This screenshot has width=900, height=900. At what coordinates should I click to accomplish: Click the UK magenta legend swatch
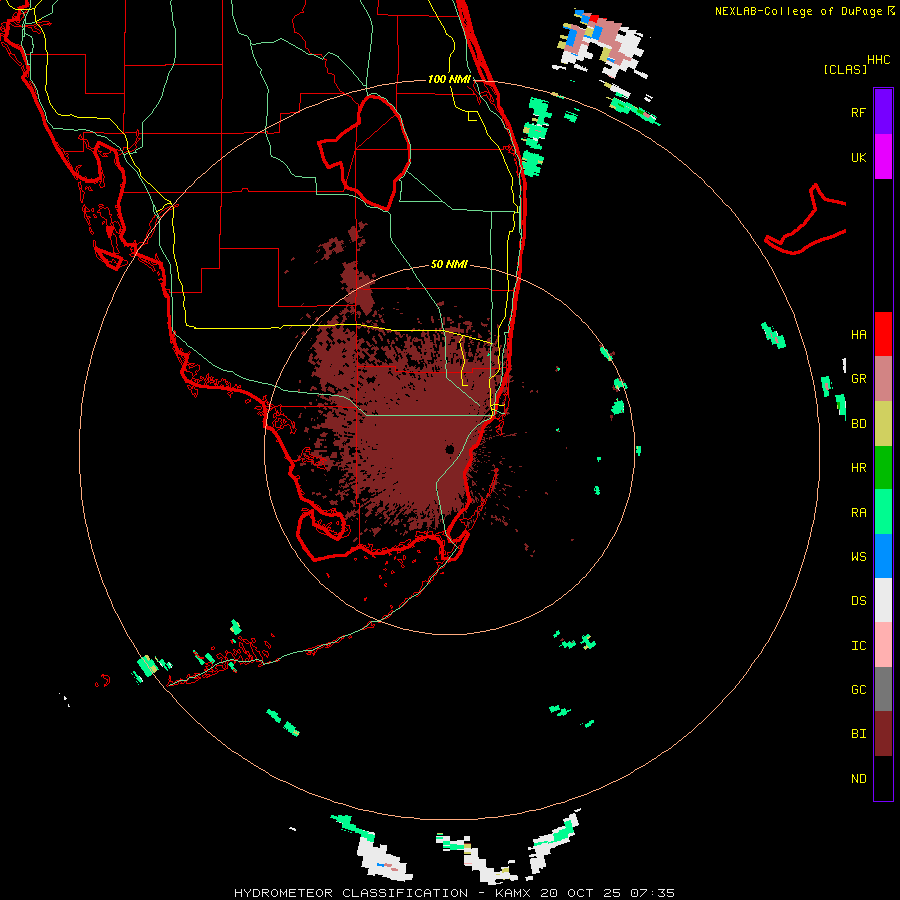(883, 156)
